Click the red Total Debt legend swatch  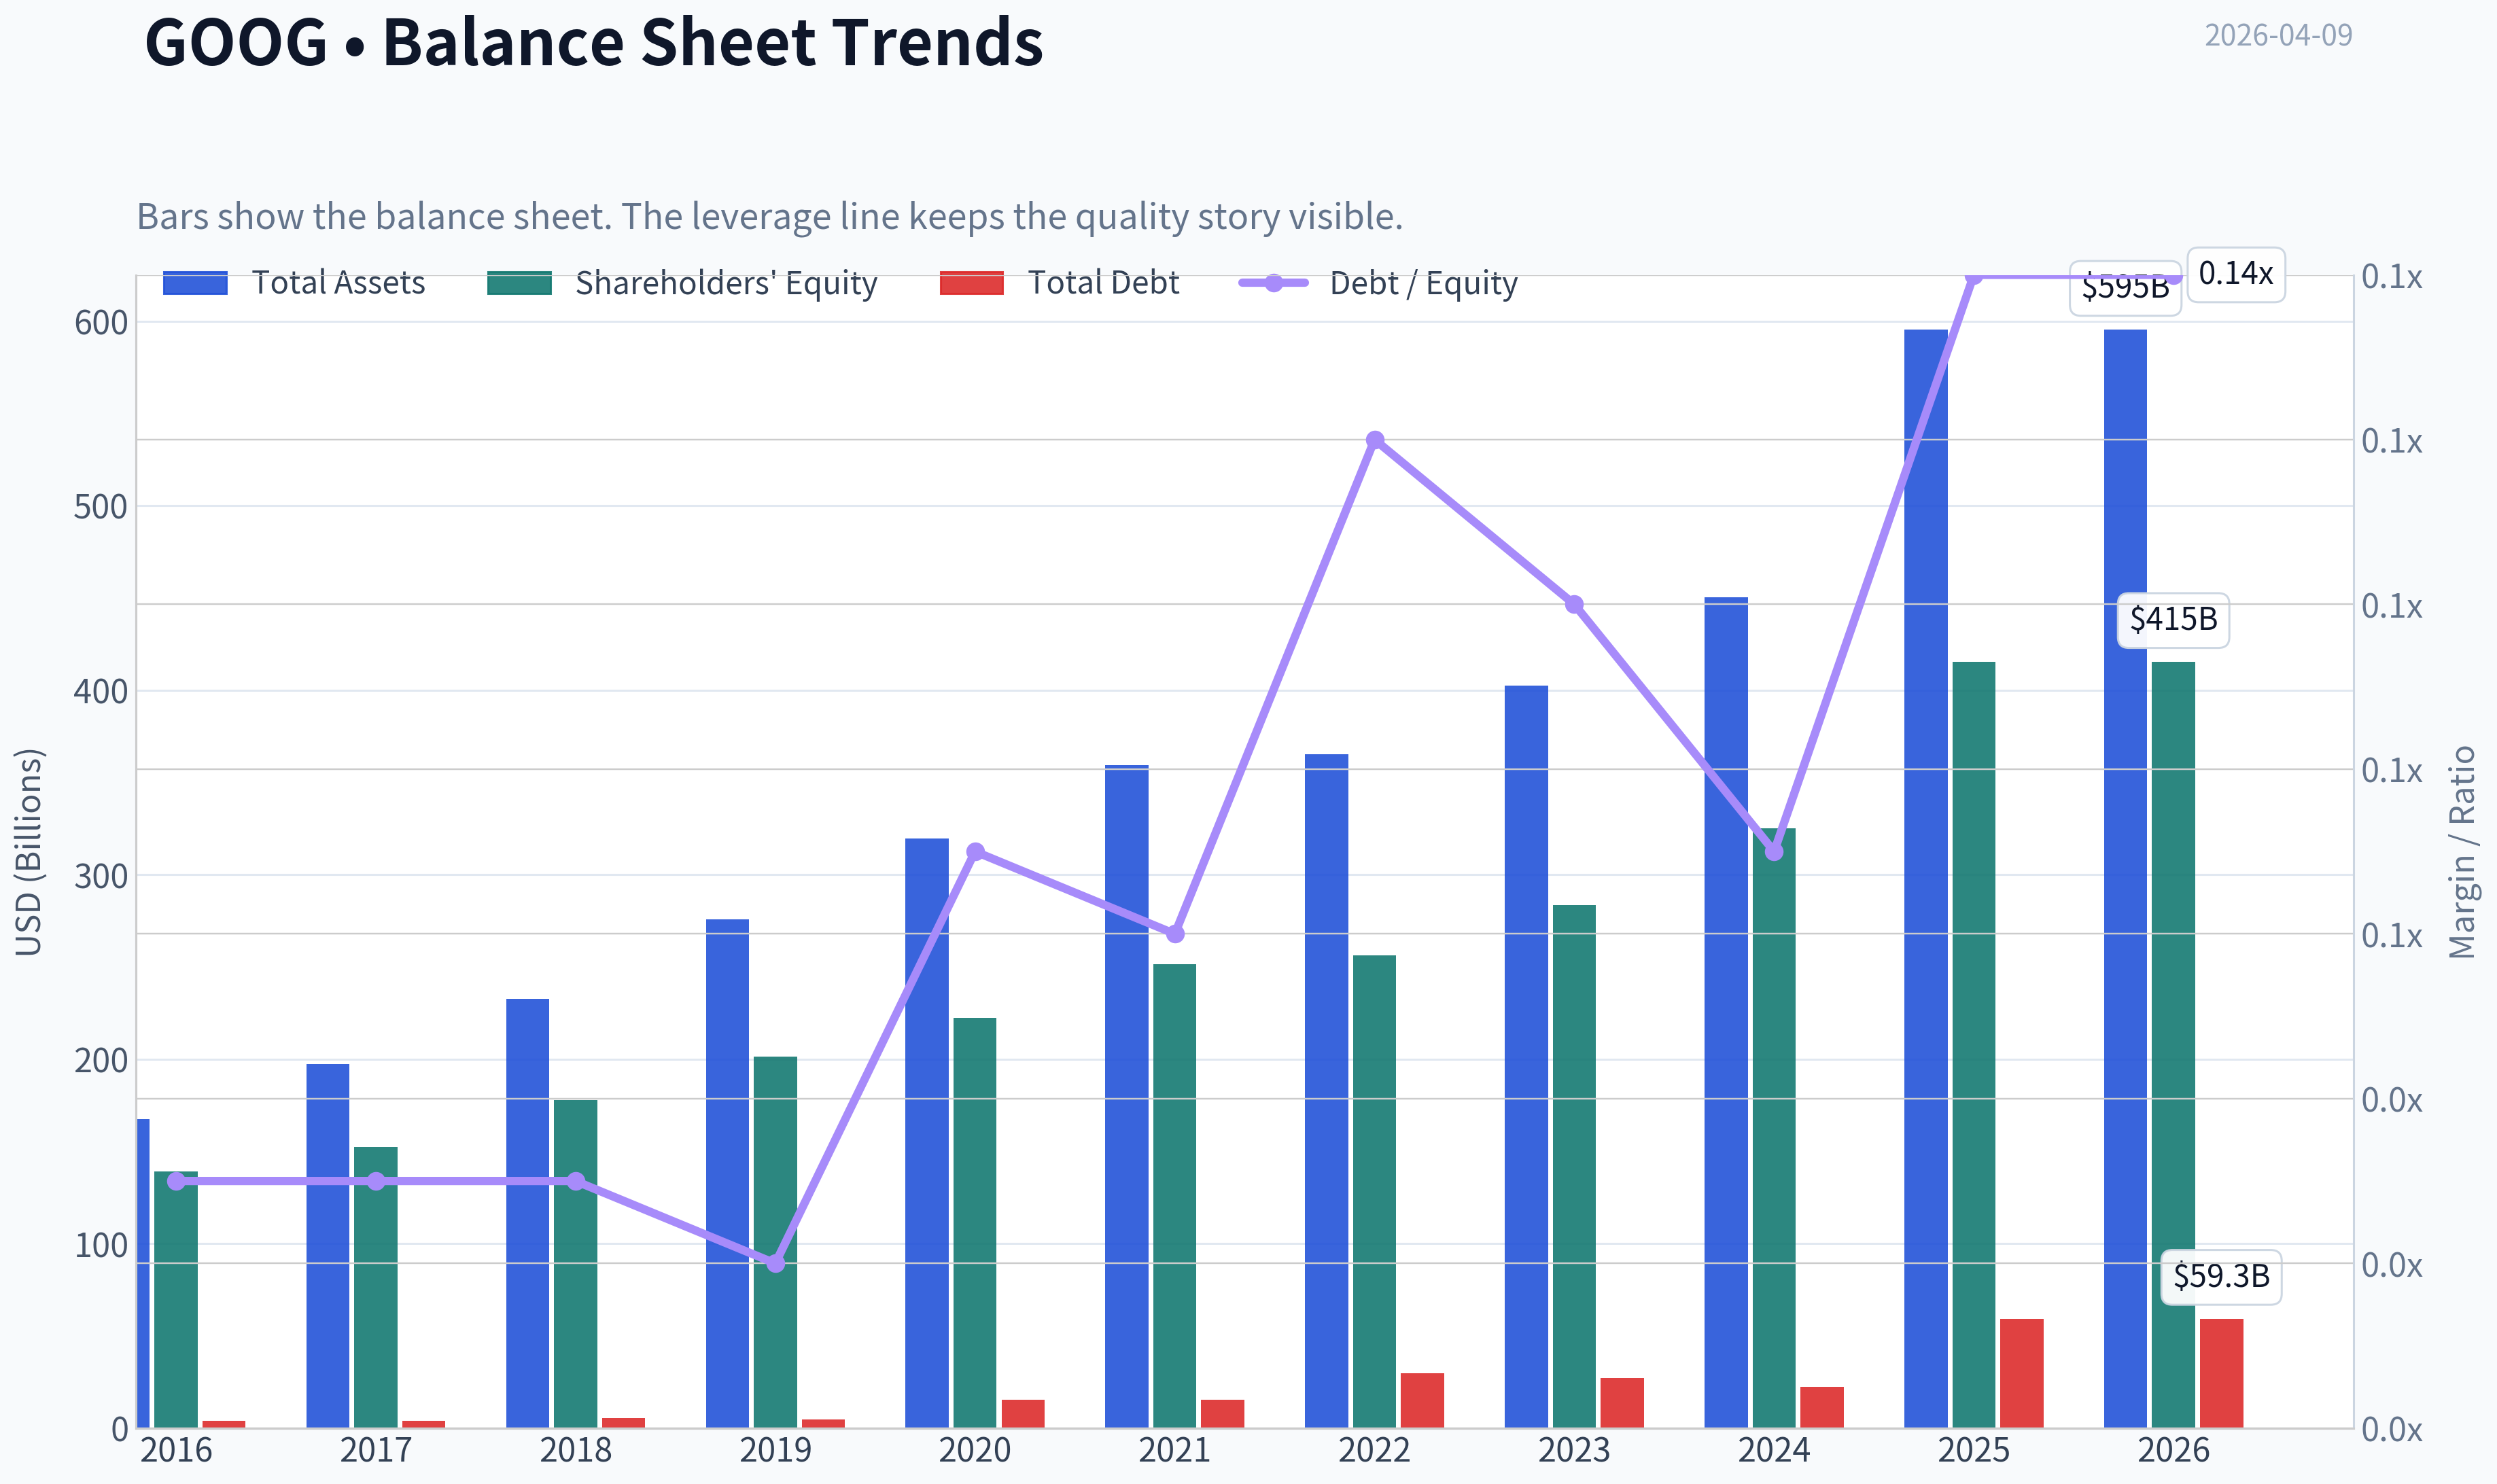972,283
